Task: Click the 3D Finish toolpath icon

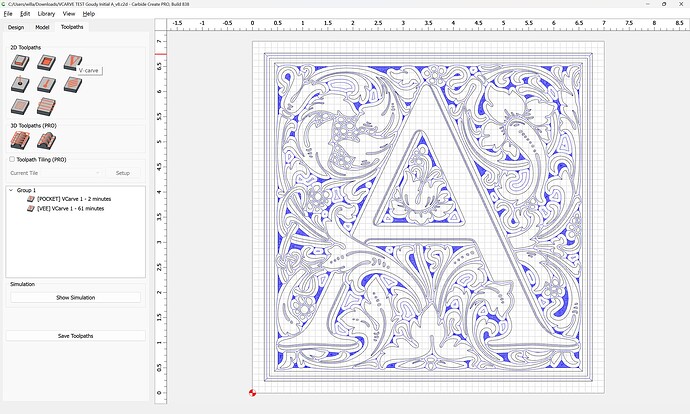Action: pyautogui.click(x=45, y=141)
